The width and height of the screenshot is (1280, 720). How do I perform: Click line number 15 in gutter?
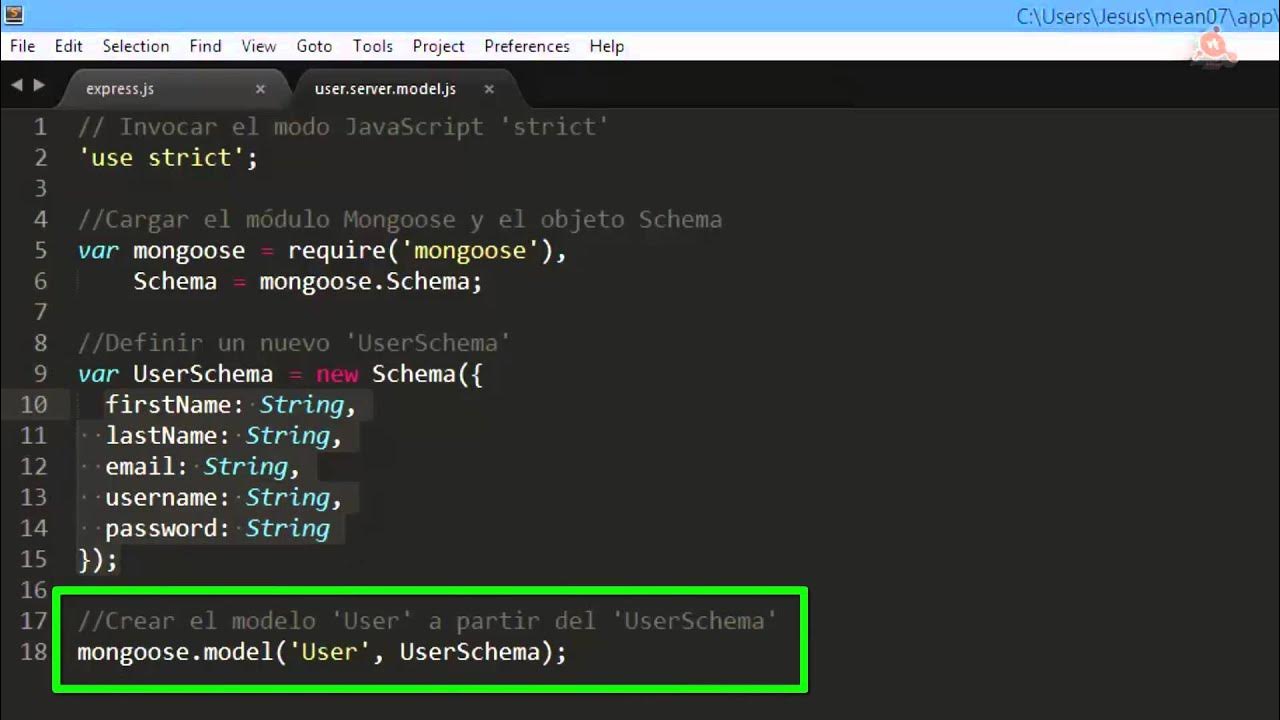[33, 560]
